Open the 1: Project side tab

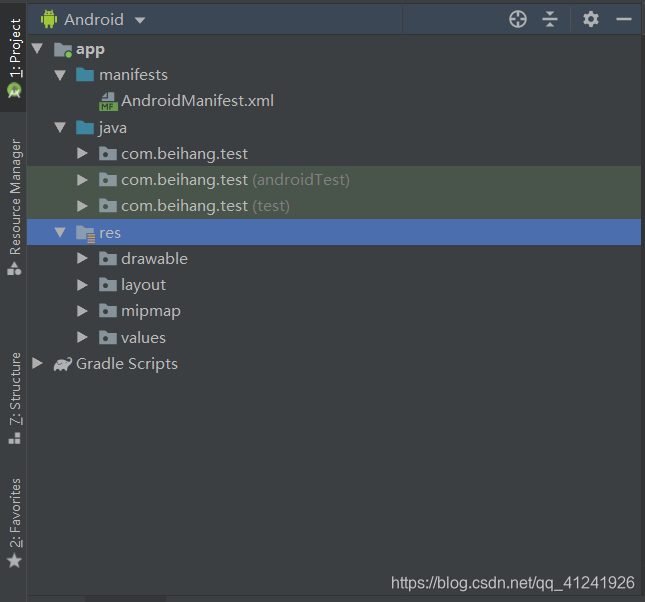point(14,57)
